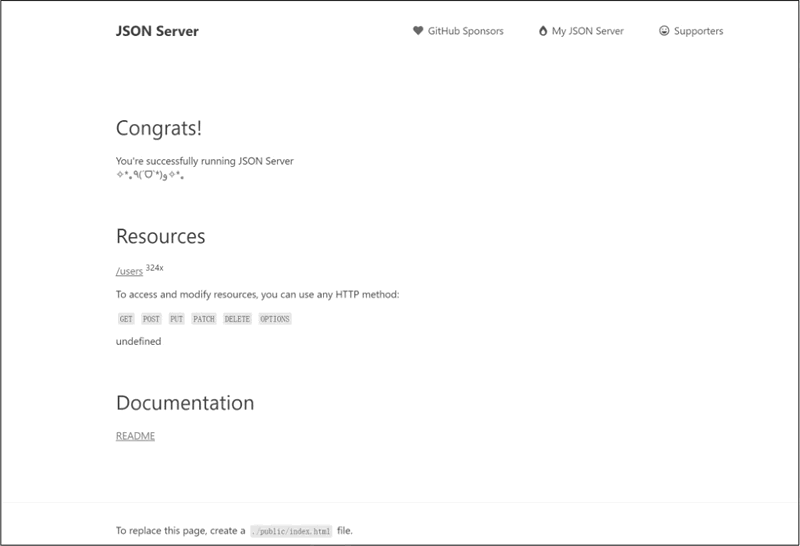This screenshot has width=800, height=546.
Task: Click the PATCH method tag
Action: point(204,319)
